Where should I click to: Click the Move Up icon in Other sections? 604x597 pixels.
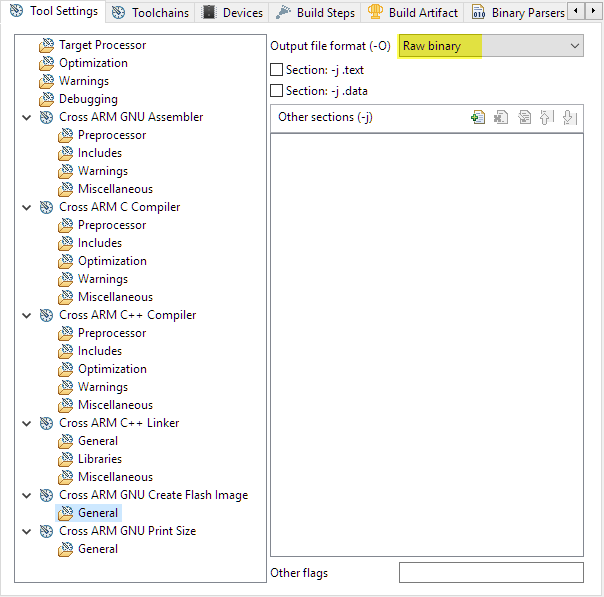(547, 117)
